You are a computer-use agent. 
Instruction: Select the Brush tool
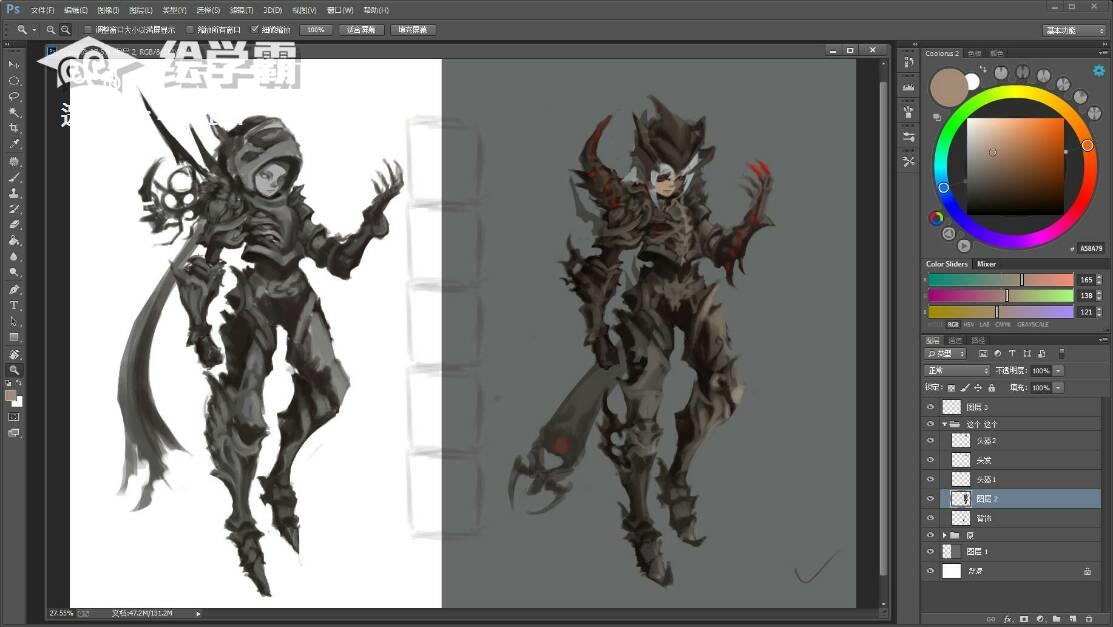13,177
